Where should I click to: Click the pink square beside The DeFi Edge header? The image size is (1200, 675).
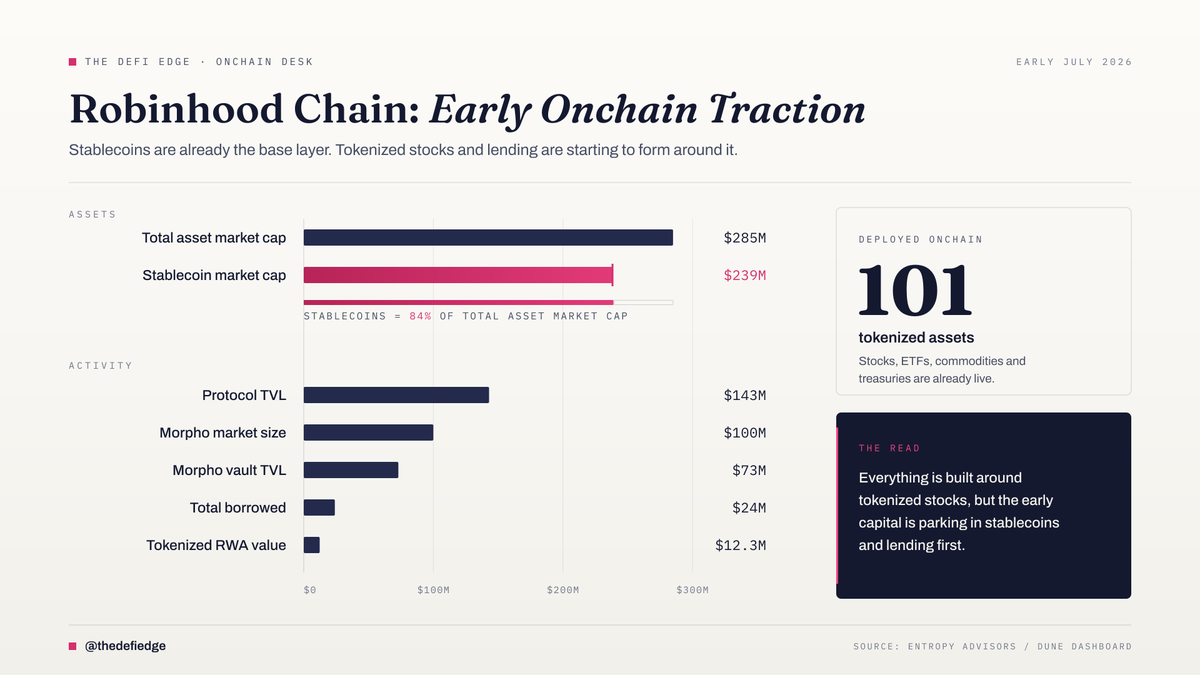coord(73,62)
